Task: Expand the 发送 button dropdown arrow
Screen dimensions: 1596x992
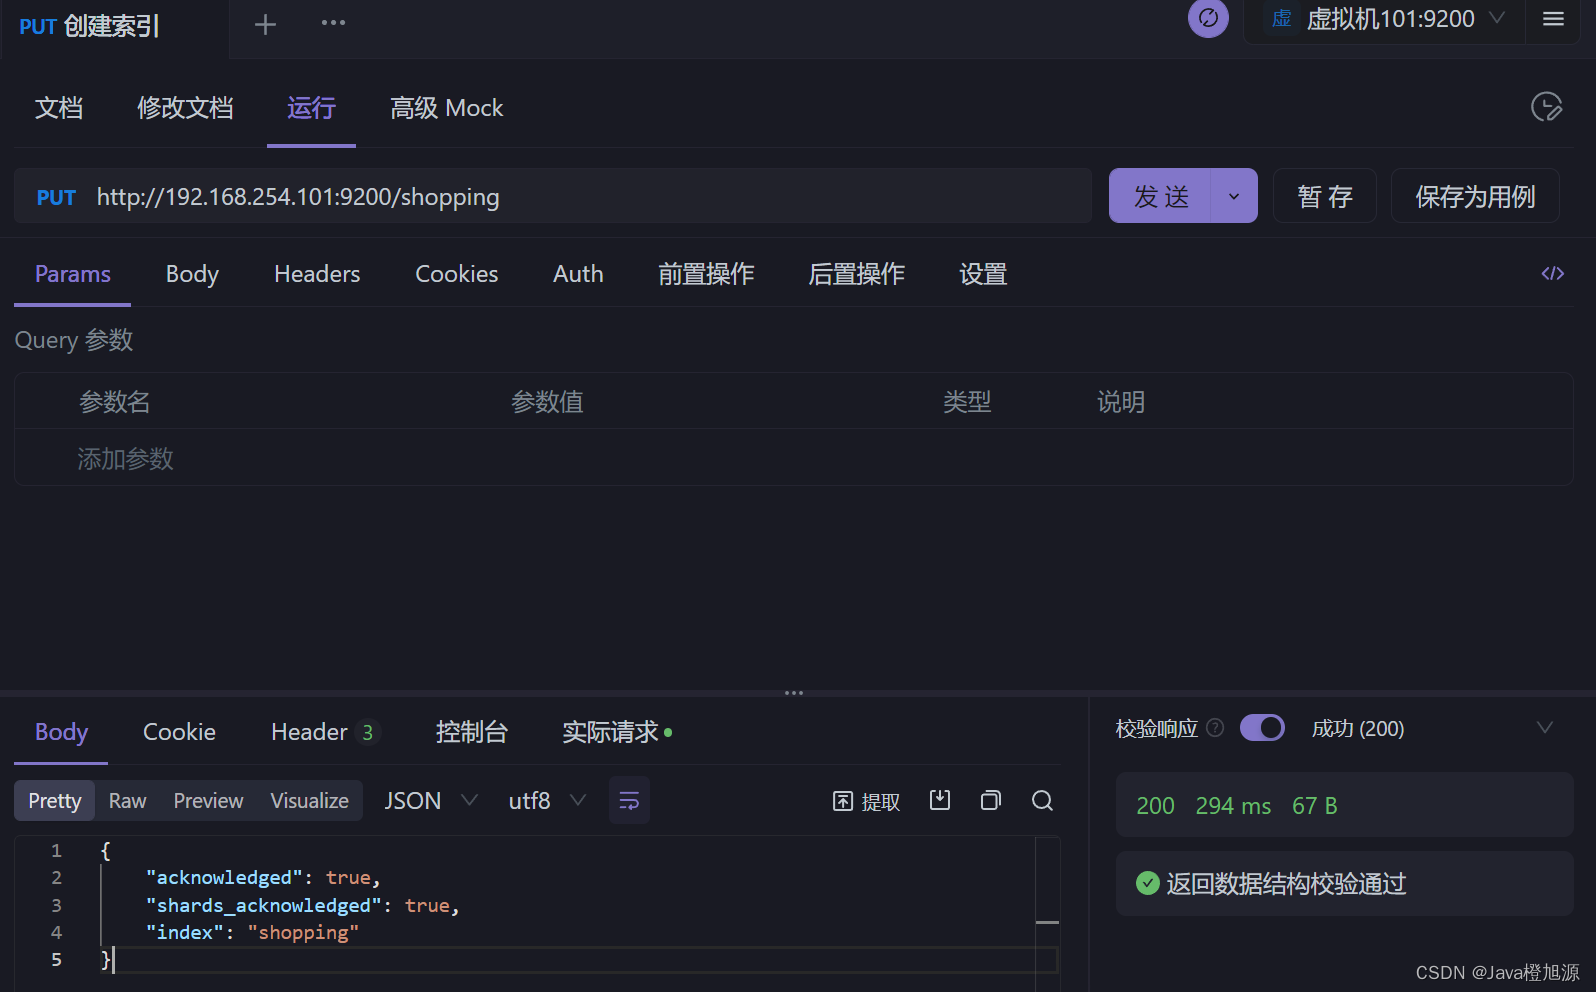Action: [x=1234, y=196]
